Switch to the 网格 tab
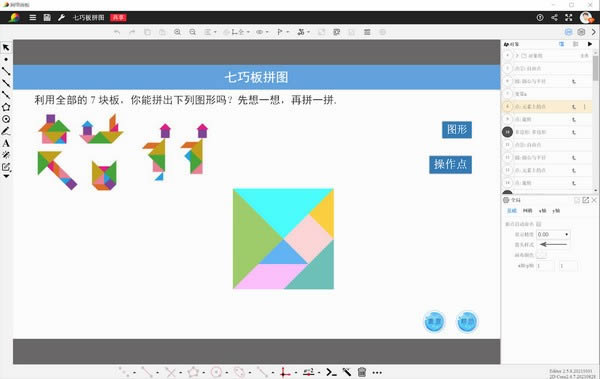Viewport: 600px width, 379px height. (528, 211)
